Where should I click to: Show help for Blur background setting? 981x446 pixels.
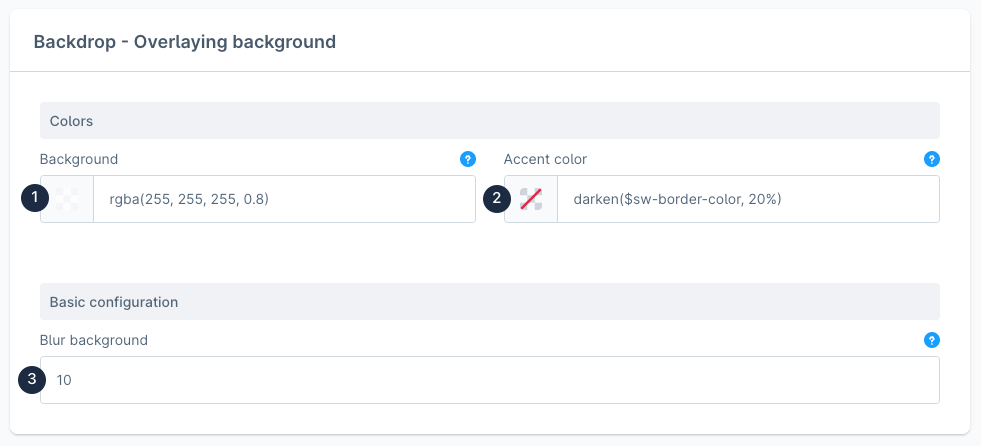931,340
